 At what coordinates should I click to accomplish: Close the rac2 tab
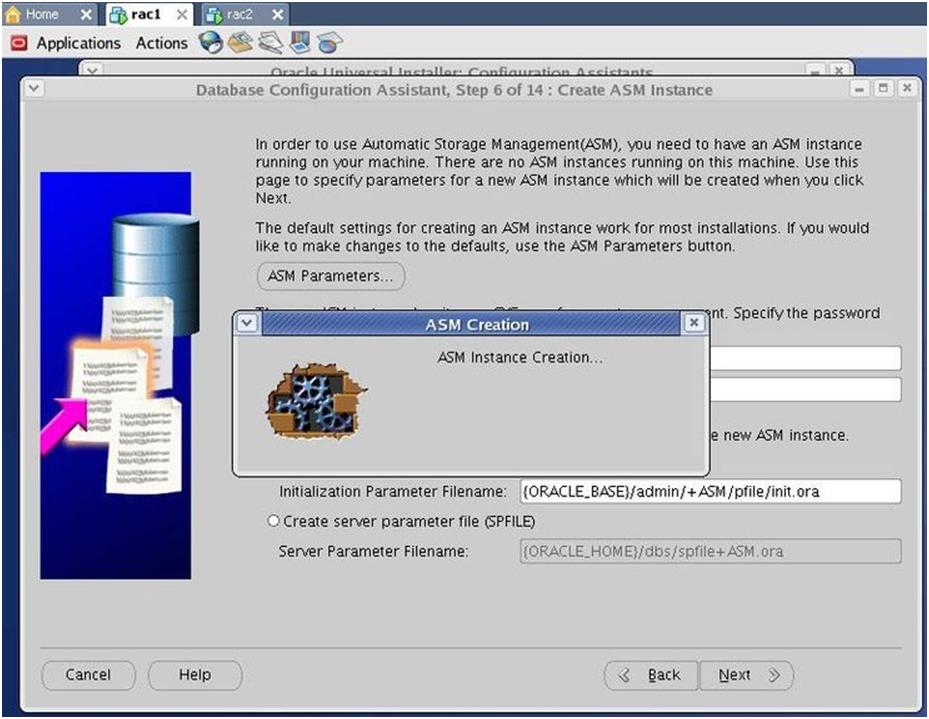278,14
